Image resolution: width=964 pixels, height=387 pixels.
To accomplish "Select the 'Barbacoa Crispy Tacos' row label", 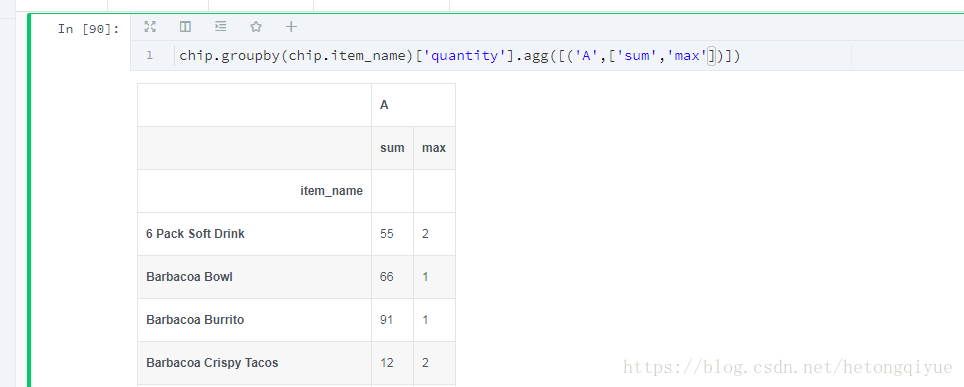I will click(x=212, y=363).
